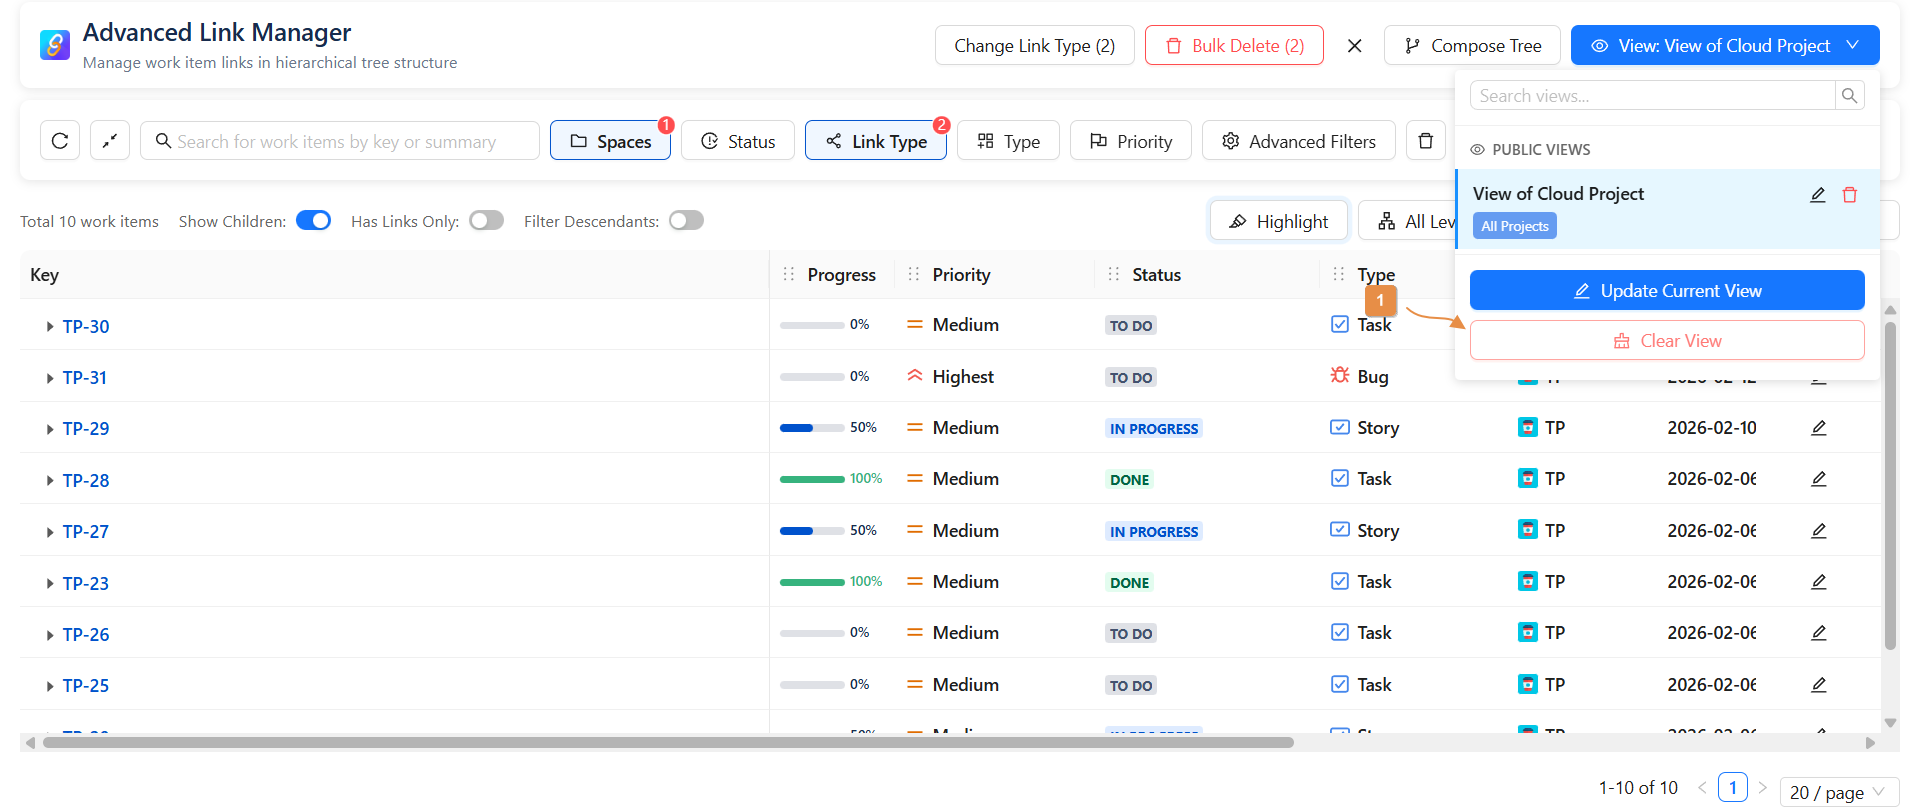Enable the Has Links Only toggle

[486, 221]
